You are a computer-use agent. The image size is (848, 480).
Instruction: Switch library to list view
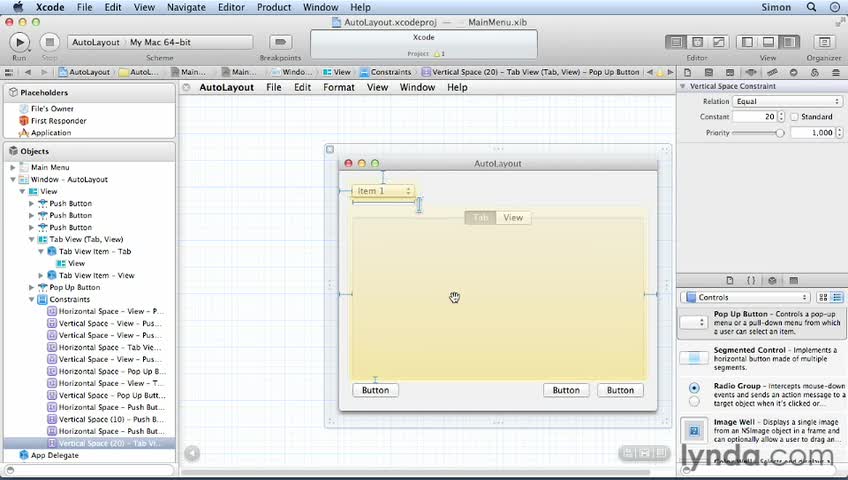pyautogui.click(x=837, y=297)
